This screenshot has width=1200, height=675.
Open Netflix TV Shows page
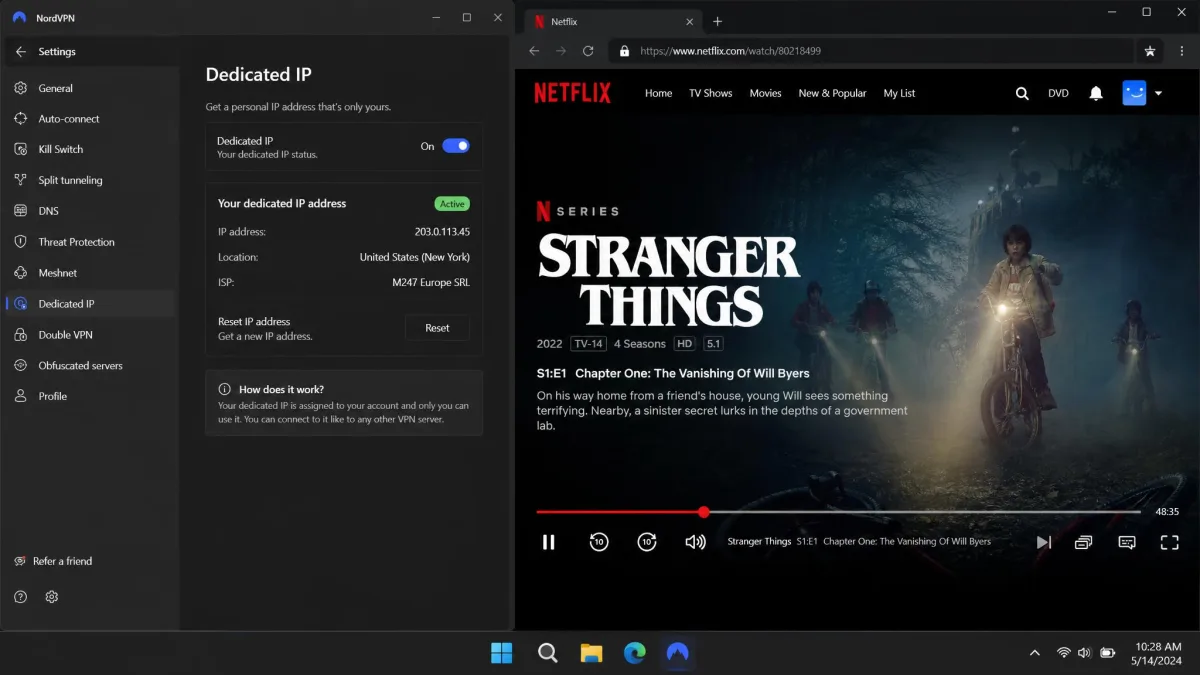tap(710, 93)
